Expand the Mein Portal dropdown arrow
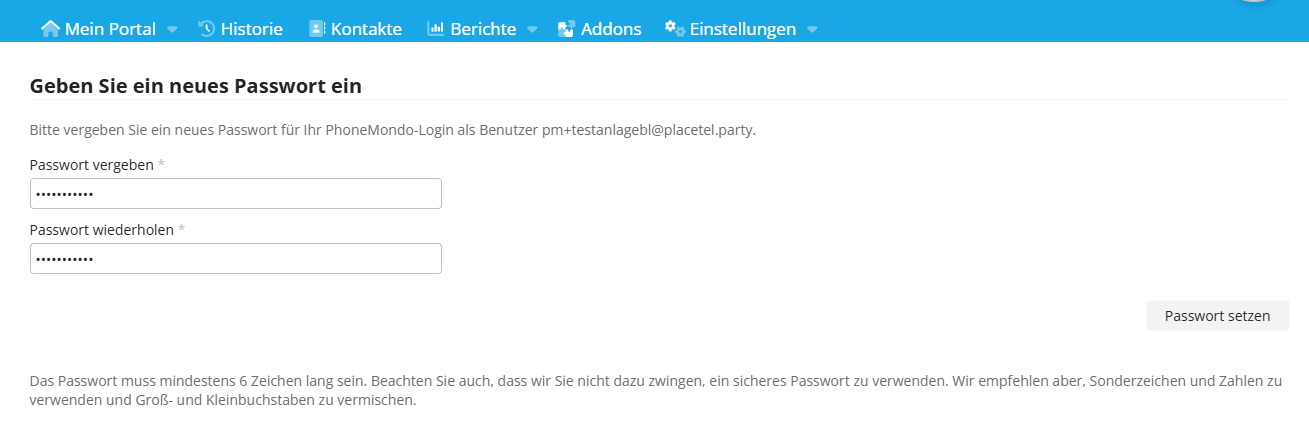Viewport: 1309px width, 432px height. [172, 30]
